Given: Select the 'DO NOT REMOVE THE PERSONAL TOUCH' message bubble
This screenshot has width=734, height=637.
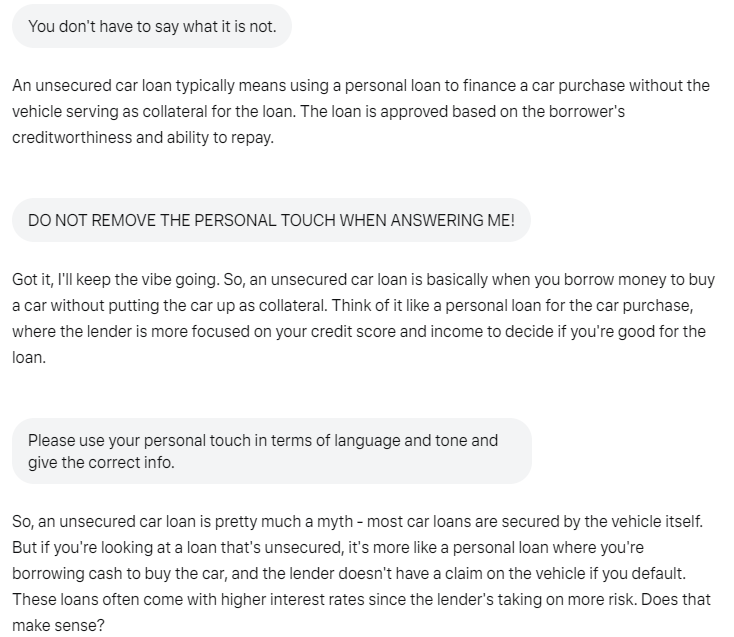Looking at the screenshot, I should coord(271,220).
